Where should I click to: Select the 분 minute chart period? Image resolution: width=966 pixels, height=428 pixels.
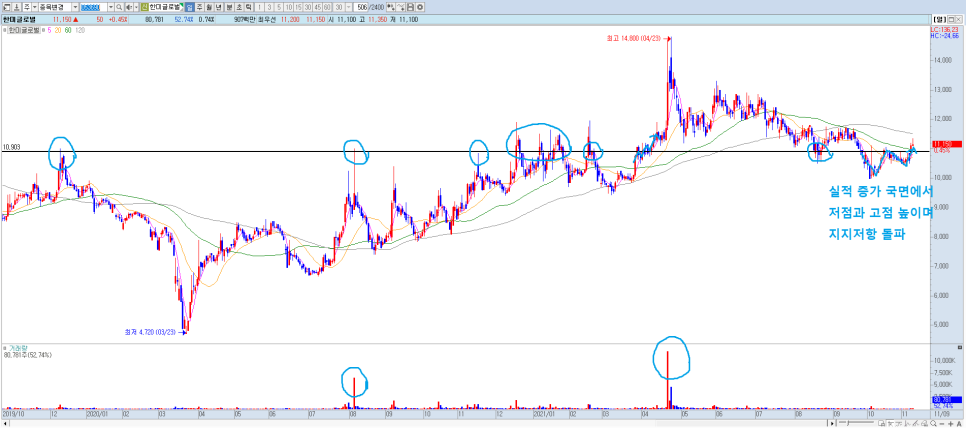(229, 7)
